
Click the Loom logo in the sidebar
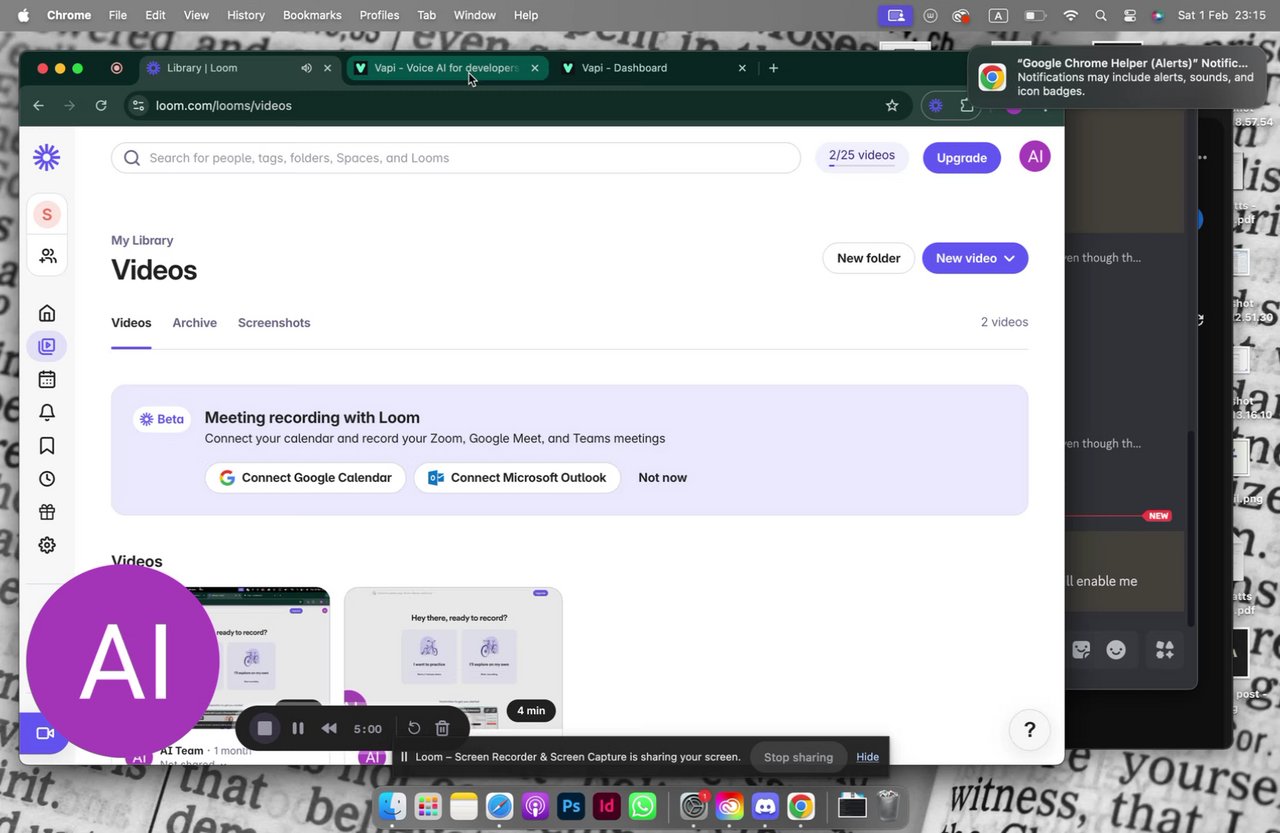46,157
